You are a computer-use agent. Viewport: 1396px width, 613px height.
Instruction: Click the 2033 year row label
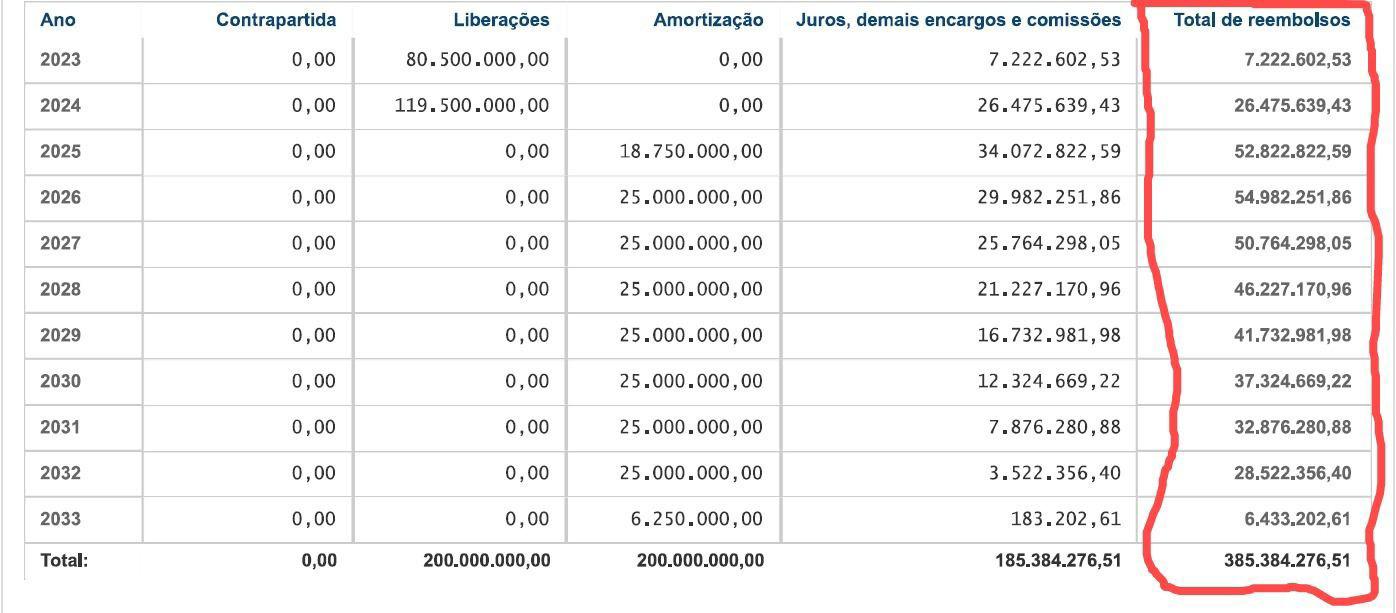[x=60, y=519]
